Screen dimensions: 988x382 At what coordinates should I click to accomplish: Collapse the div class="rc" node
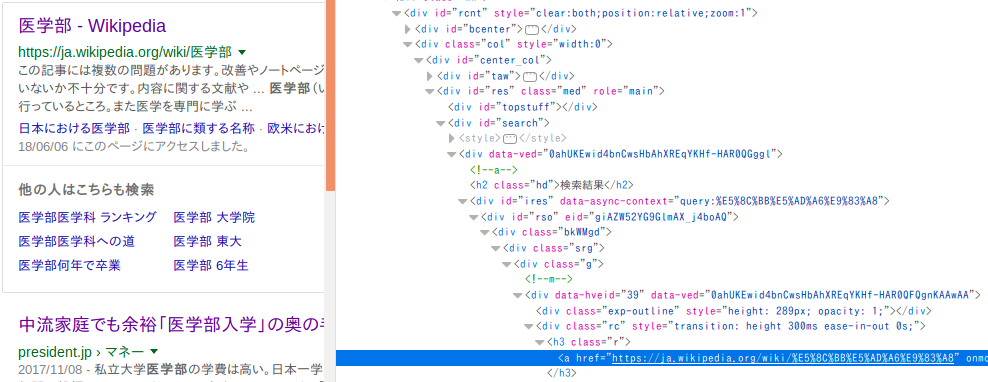(529, 327)
